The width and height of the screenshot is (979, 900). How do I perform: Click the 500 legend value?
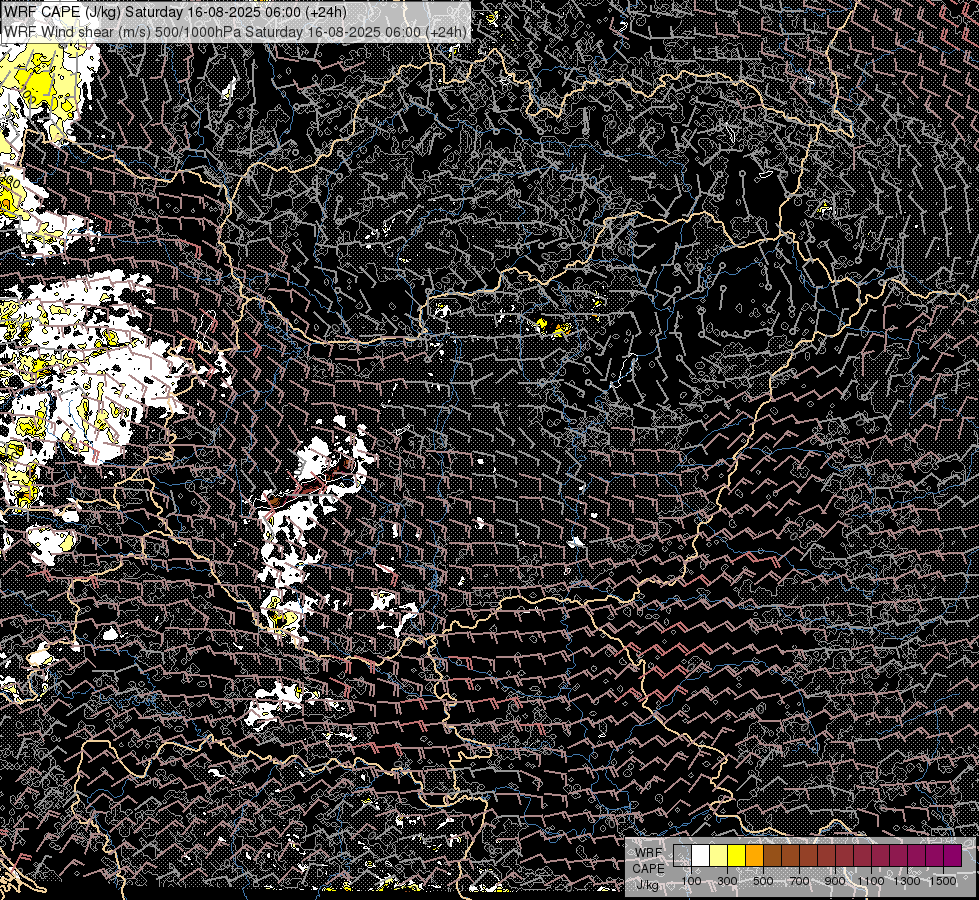pos(763,881)
